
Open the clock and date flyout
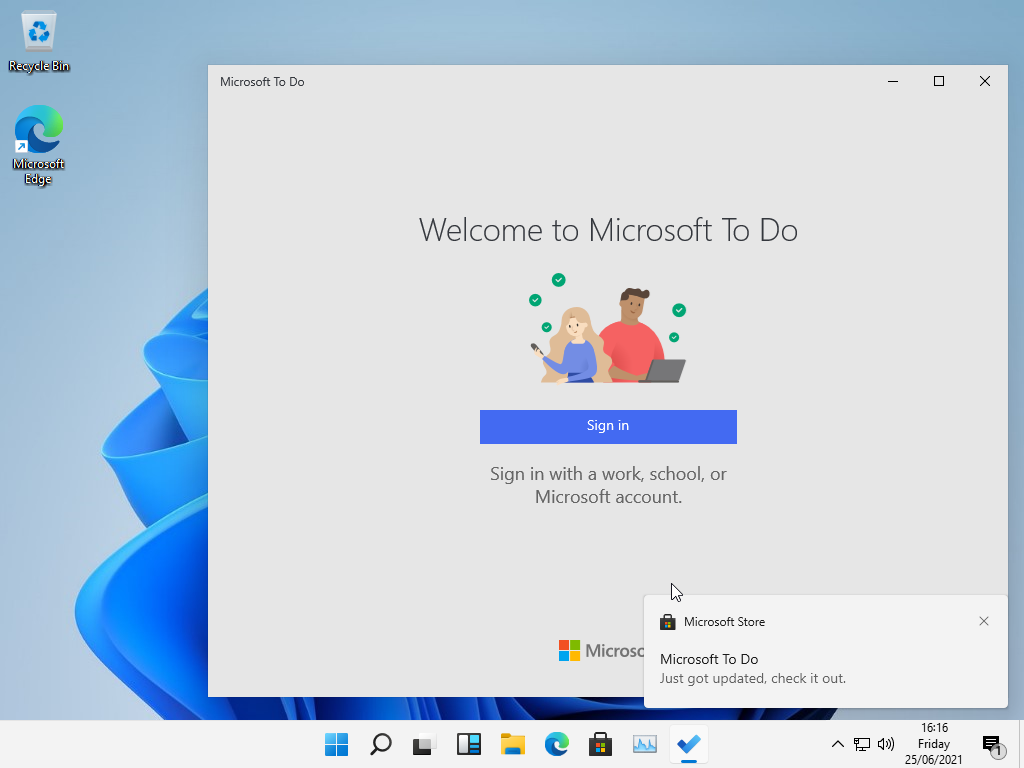(x=934, y=744)
